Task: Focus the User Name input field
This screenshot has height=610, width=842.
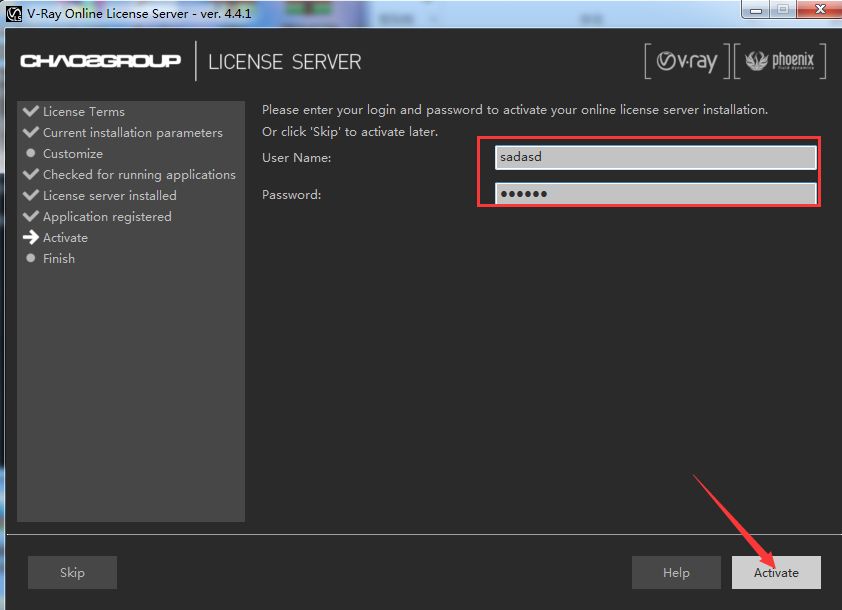Action: pyautogui.click(x=655, y=157)
